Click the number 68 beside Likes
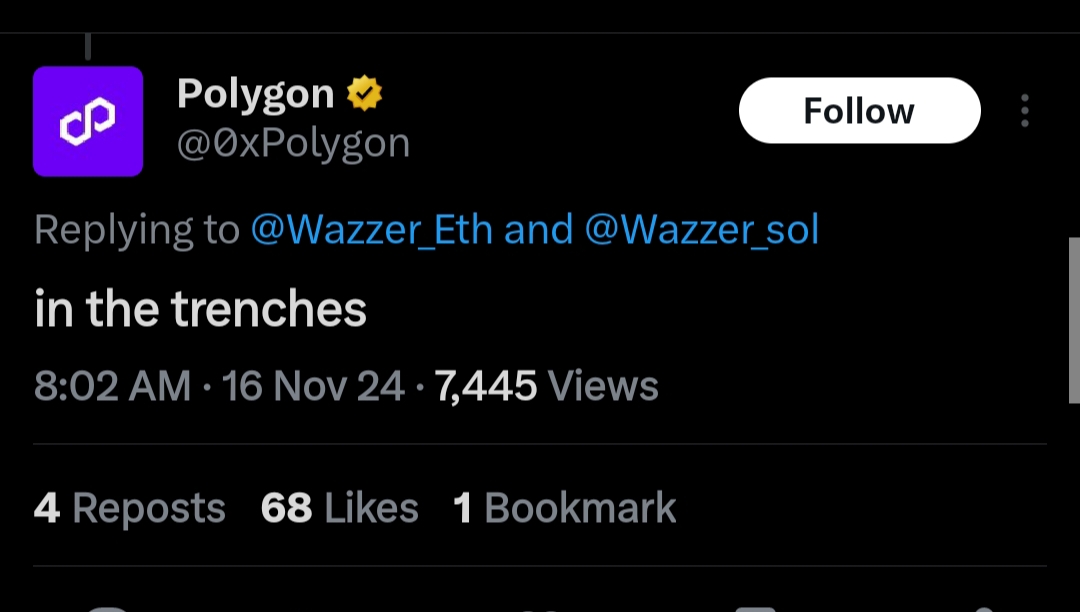 tap(287, 508)
